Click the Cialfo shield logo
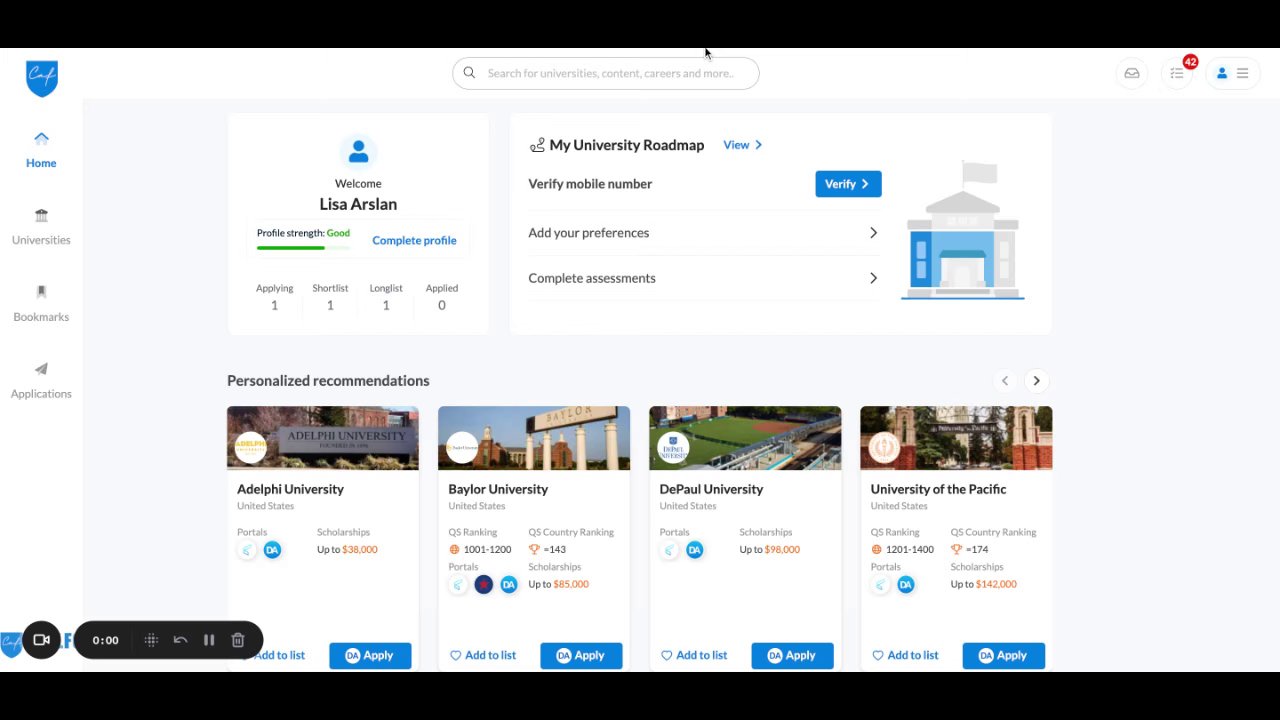The image size is (1280, 720). pyautogui.click(x=42, y=78)
